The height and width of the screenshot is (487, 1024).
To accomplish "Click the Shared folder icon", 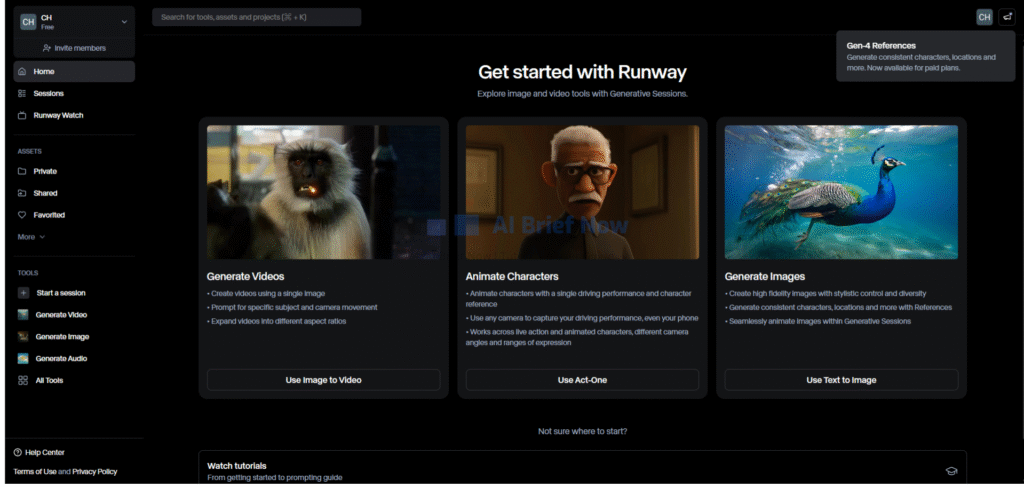I will pyautogui.click(x=22, y=193).
